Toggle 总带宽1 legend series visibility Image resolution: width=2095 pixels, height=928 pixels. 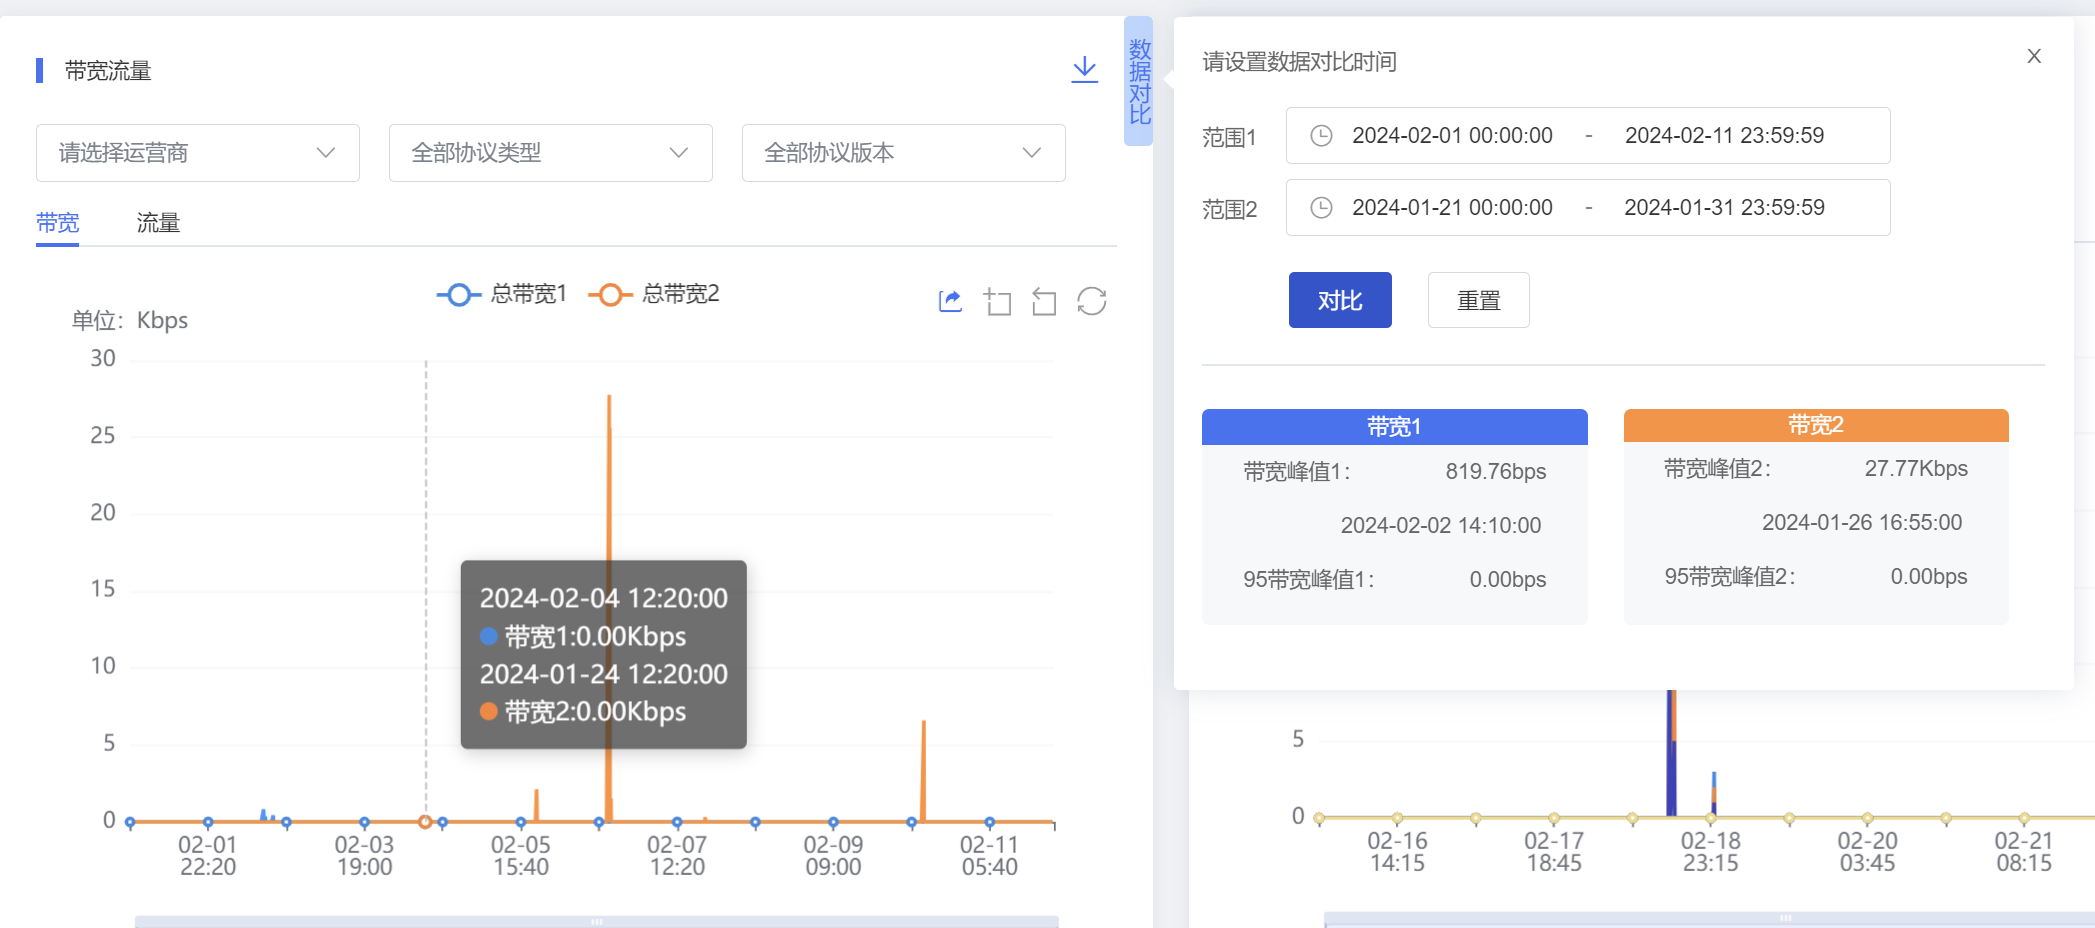coord(502,294)
